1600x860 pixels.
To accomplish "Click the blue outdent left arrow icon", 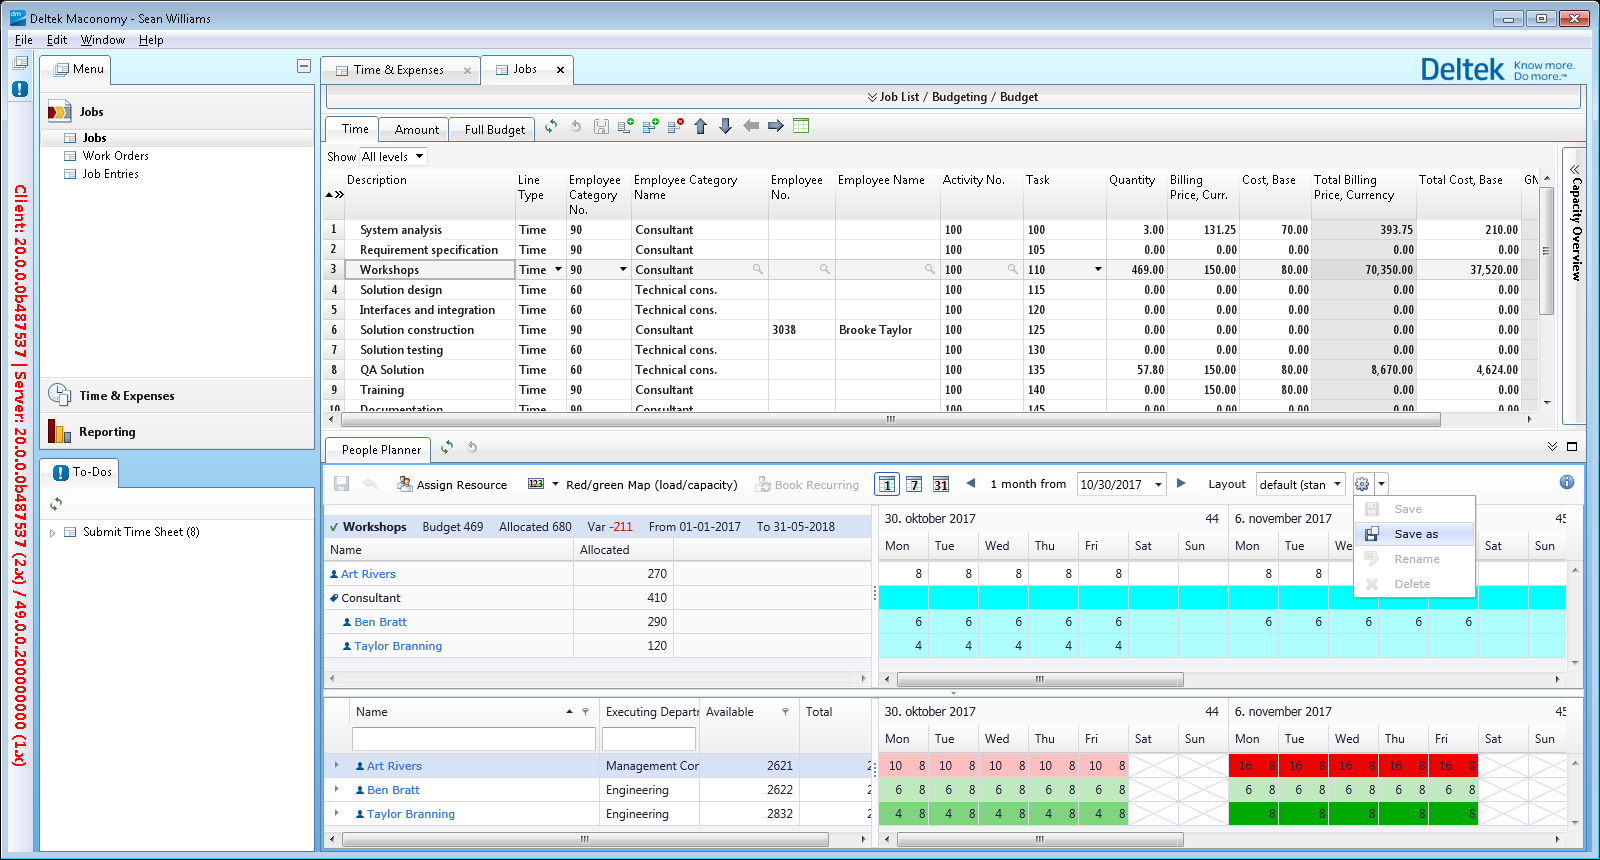I will pos(751,127).
